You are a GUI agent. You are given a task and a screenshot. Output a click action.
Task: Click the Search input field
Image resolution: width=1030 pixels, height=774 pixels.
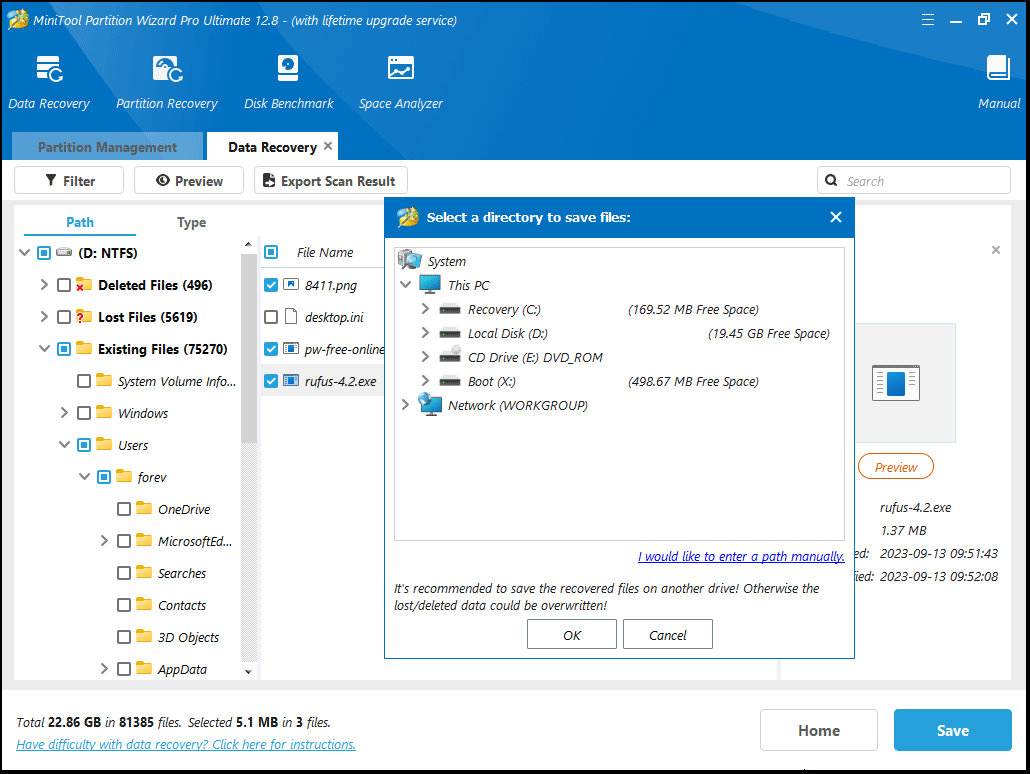coord(914,180)
